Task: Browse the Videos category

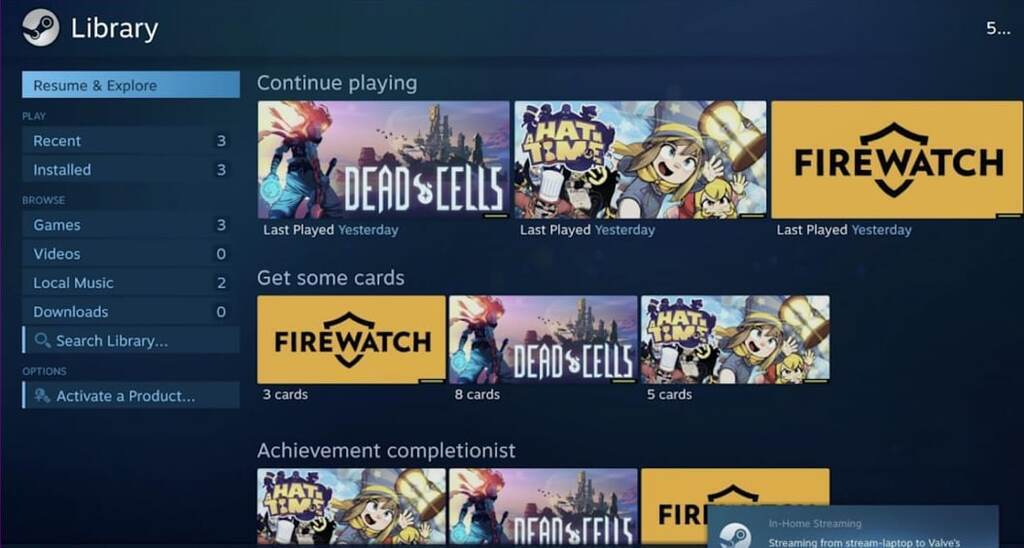Action: pos(131,253)
